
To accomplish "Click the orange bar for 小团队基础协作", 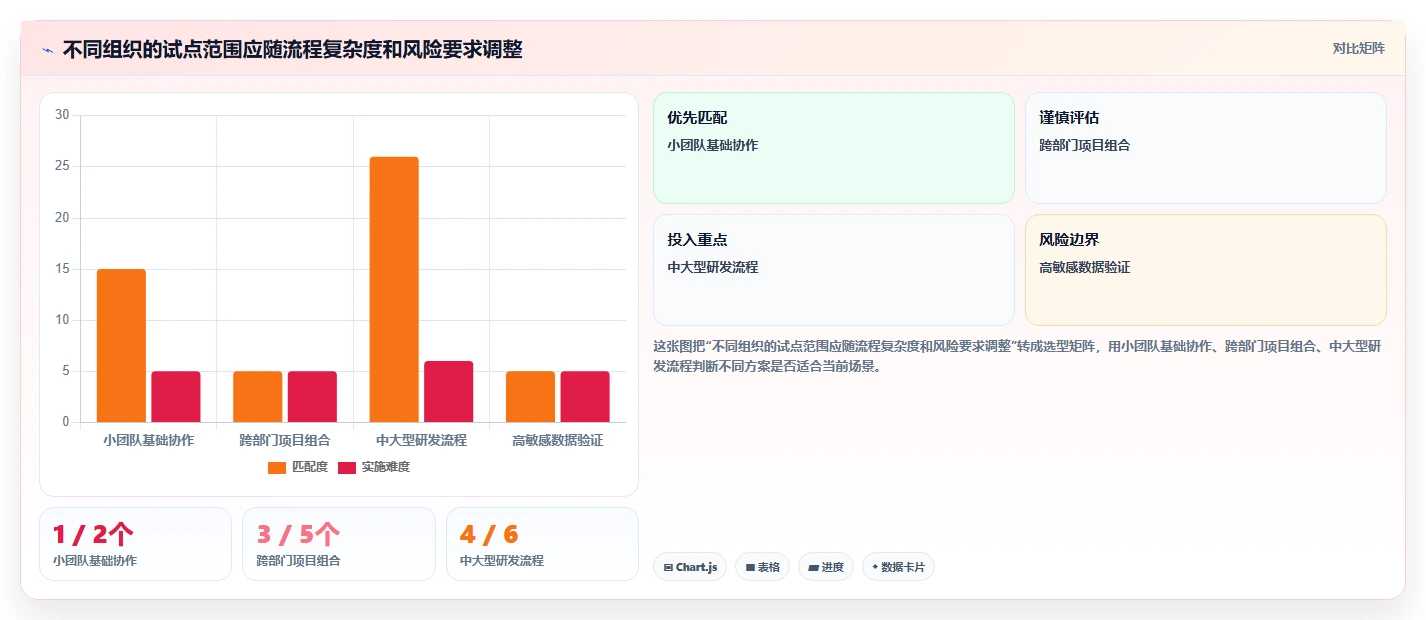I will 121,345.
